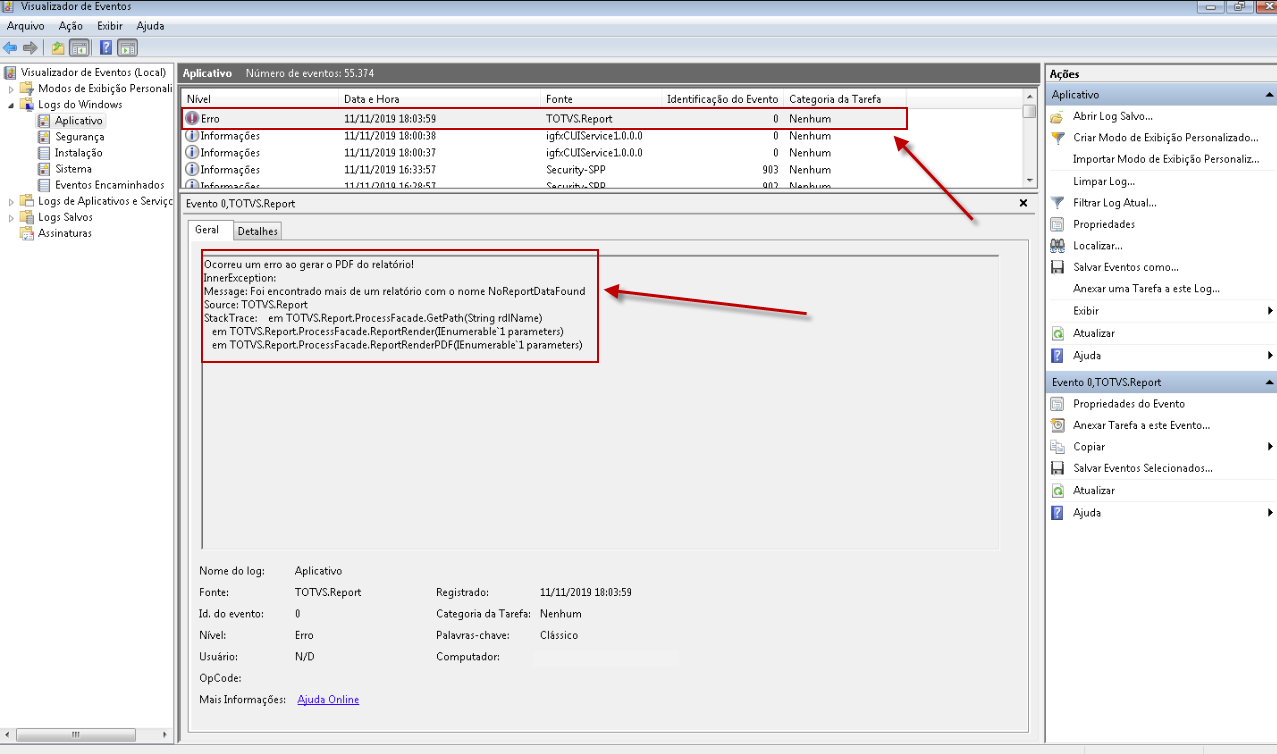Select Assinaturas in the tree
The image size is (1277, 754).
65,233
